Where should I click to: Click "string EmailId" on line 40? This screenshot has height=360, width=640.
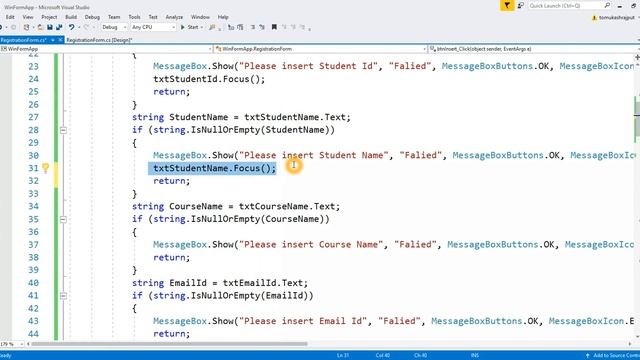point(169,283)
